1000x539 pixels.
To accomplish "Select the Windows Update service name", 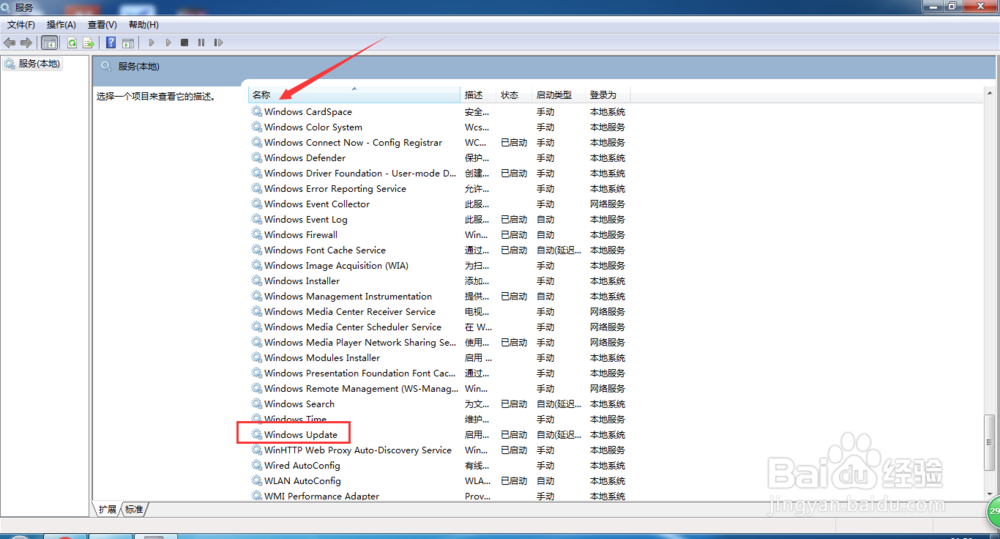I will pyautogui.click(x=300, y=434).
